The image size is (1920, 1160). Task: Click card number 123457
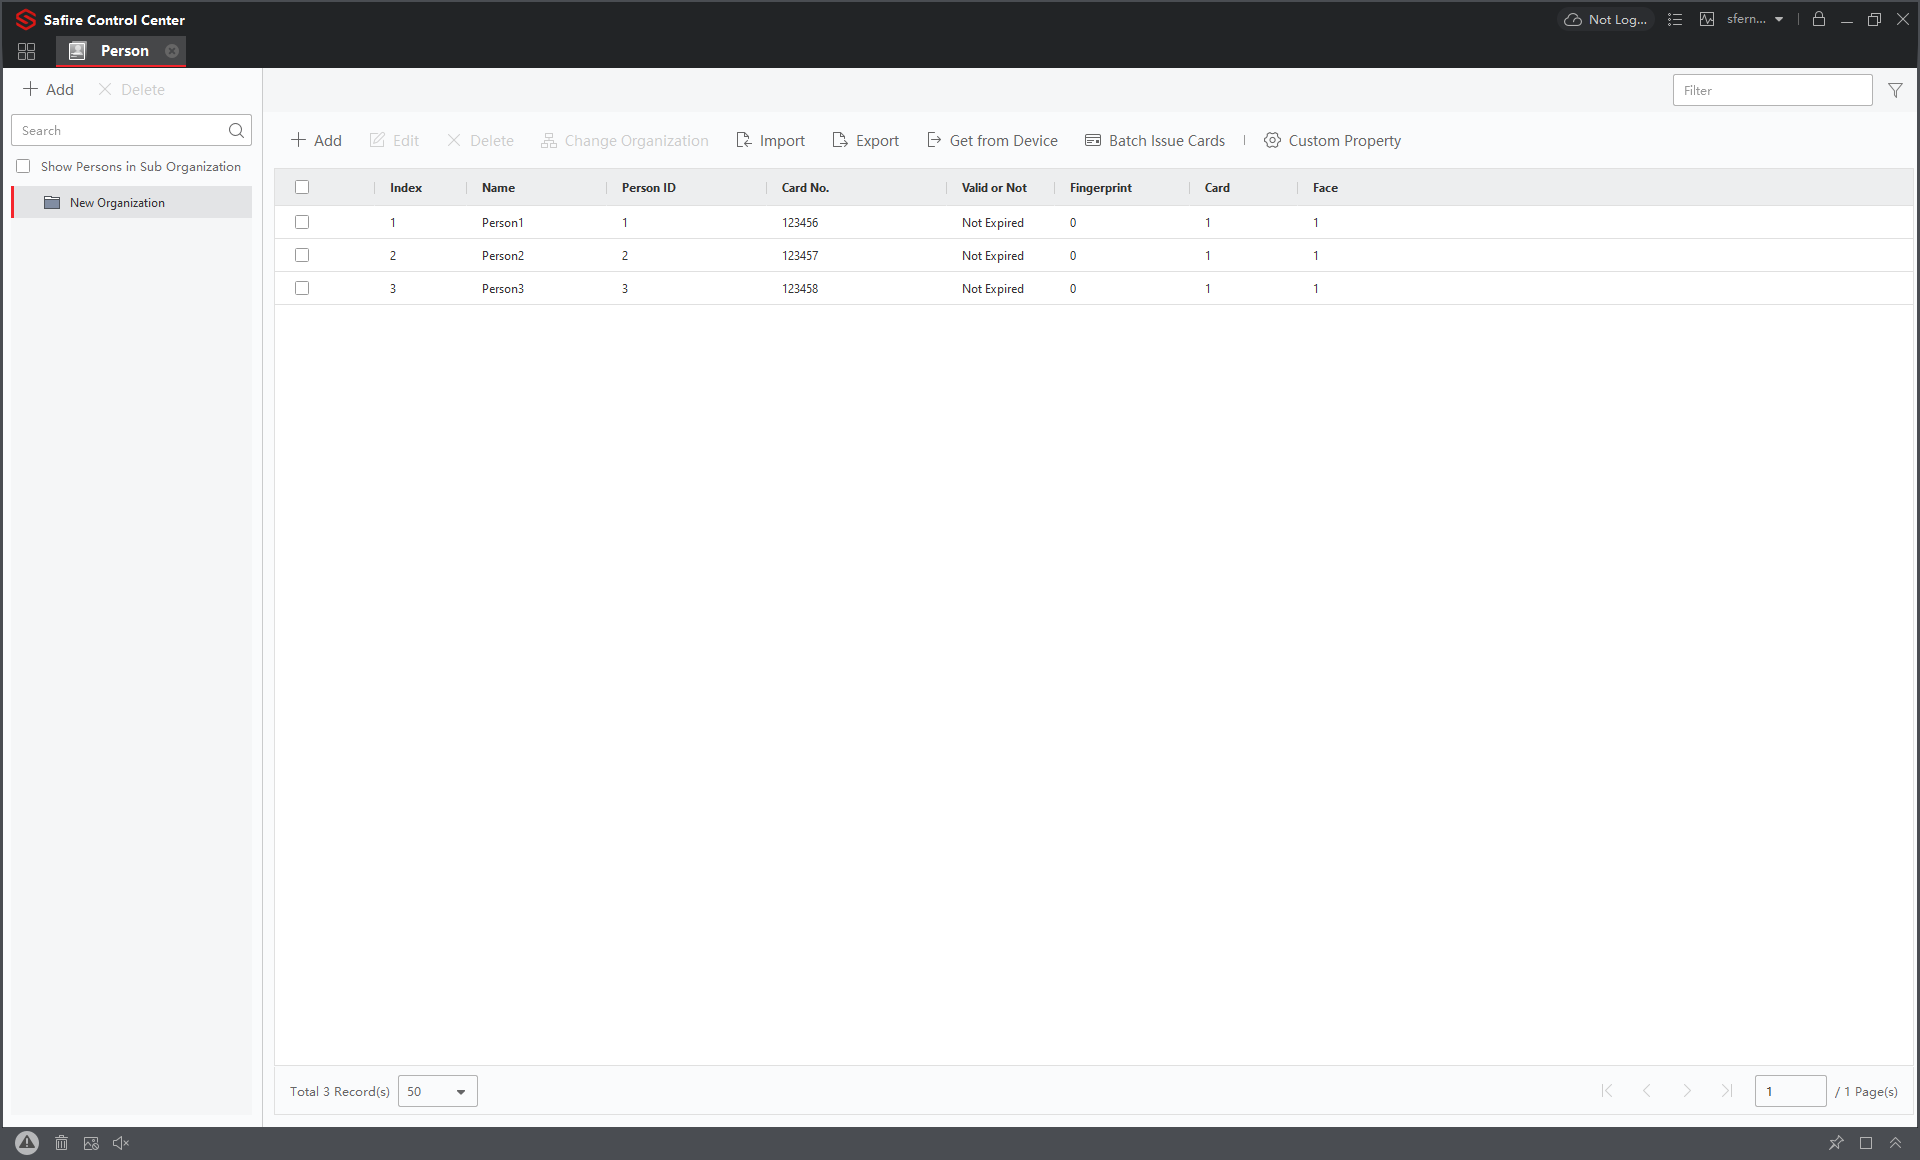(x=800, y=255)
